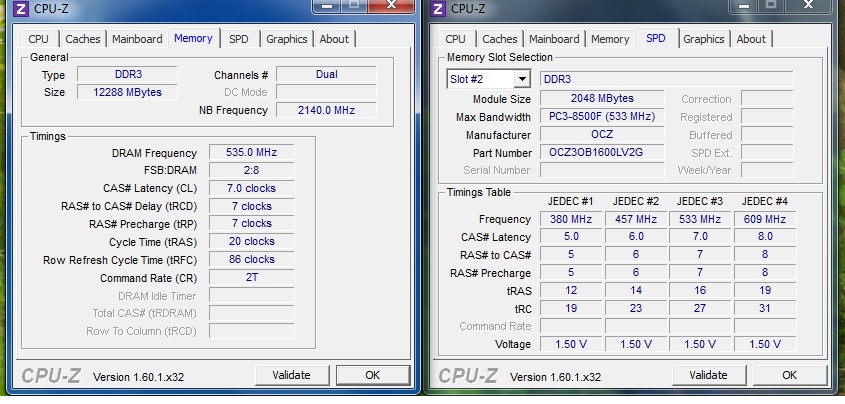This screenshot has width=845, height=404.
Task: Click the Part Number field showing OCZ3OB1600LV2G
Action: 603,153
